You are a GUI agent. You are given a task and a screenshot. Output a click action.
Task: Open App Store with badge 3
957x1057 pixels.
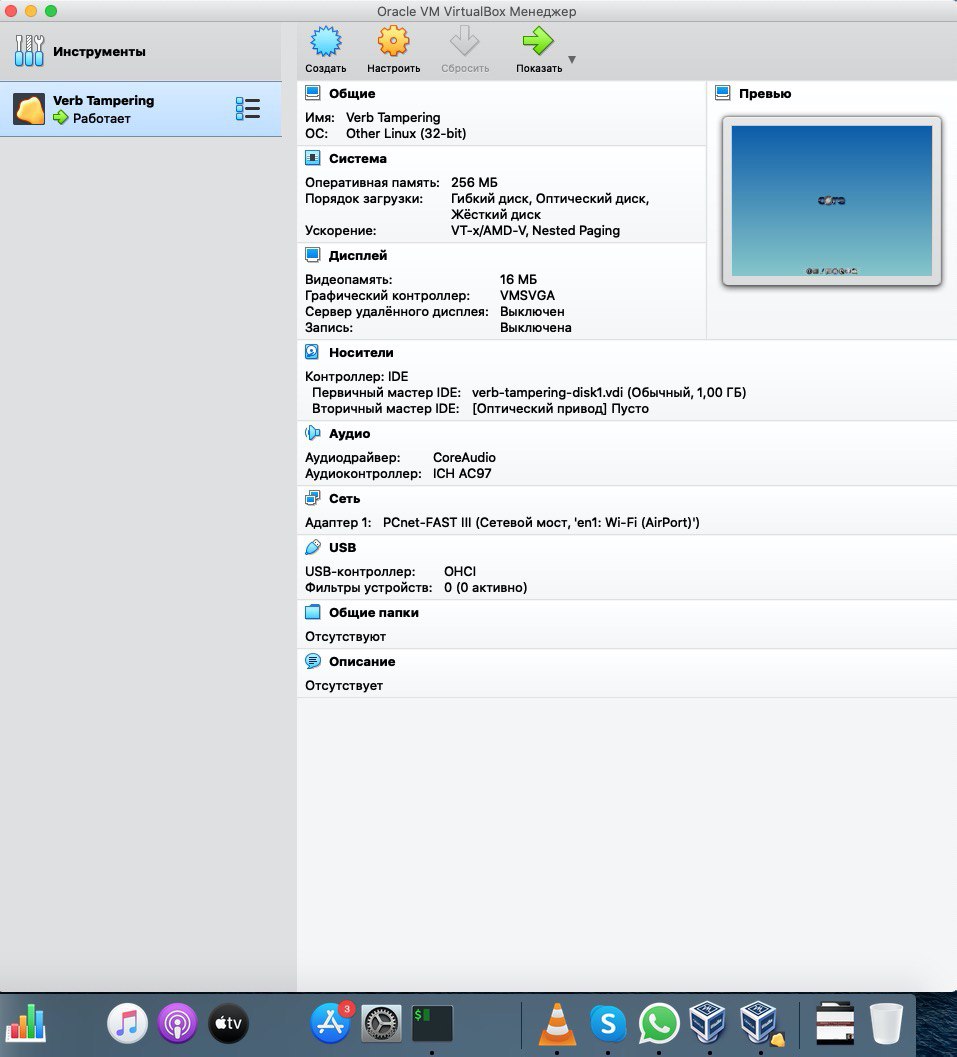coord(330,1023)
